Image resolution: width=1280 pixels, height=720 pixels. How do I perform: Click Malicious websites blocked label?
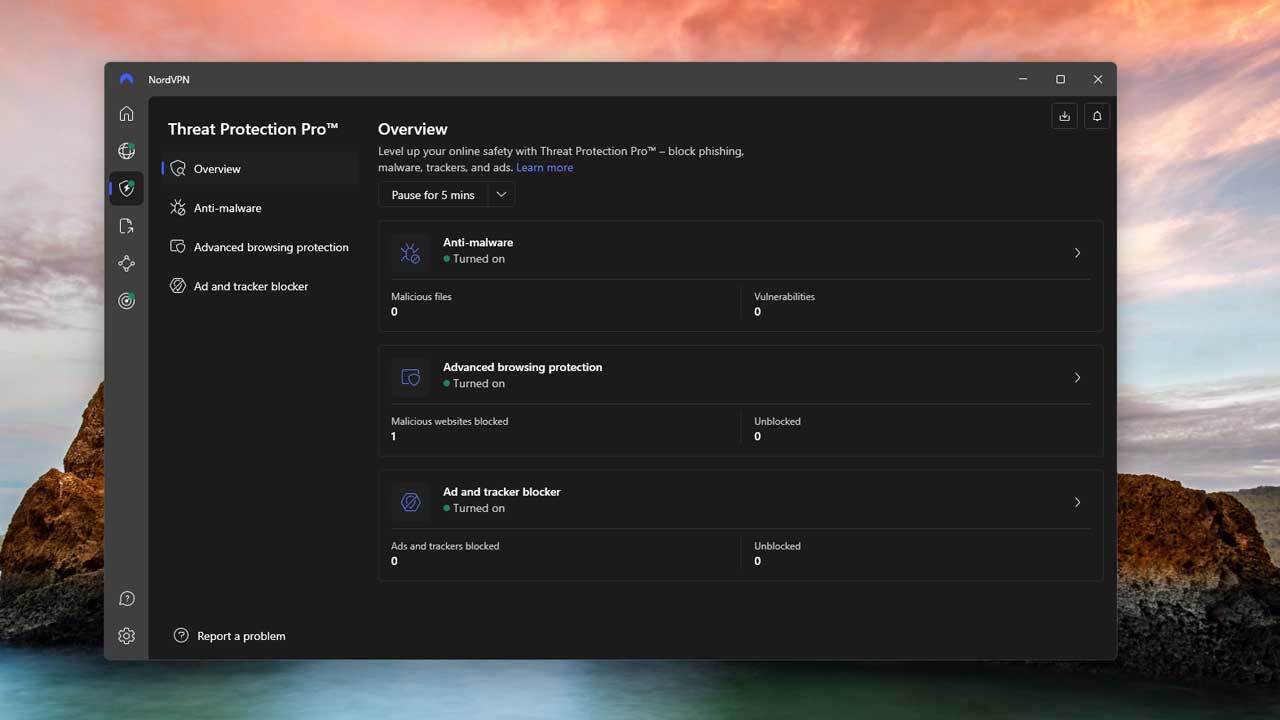point(449,422)
